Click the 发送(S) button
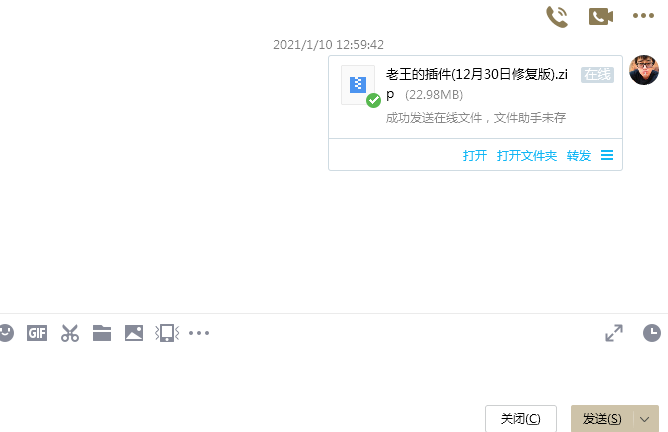This screenshot has height=432, width=668. (x=602, y=419)
